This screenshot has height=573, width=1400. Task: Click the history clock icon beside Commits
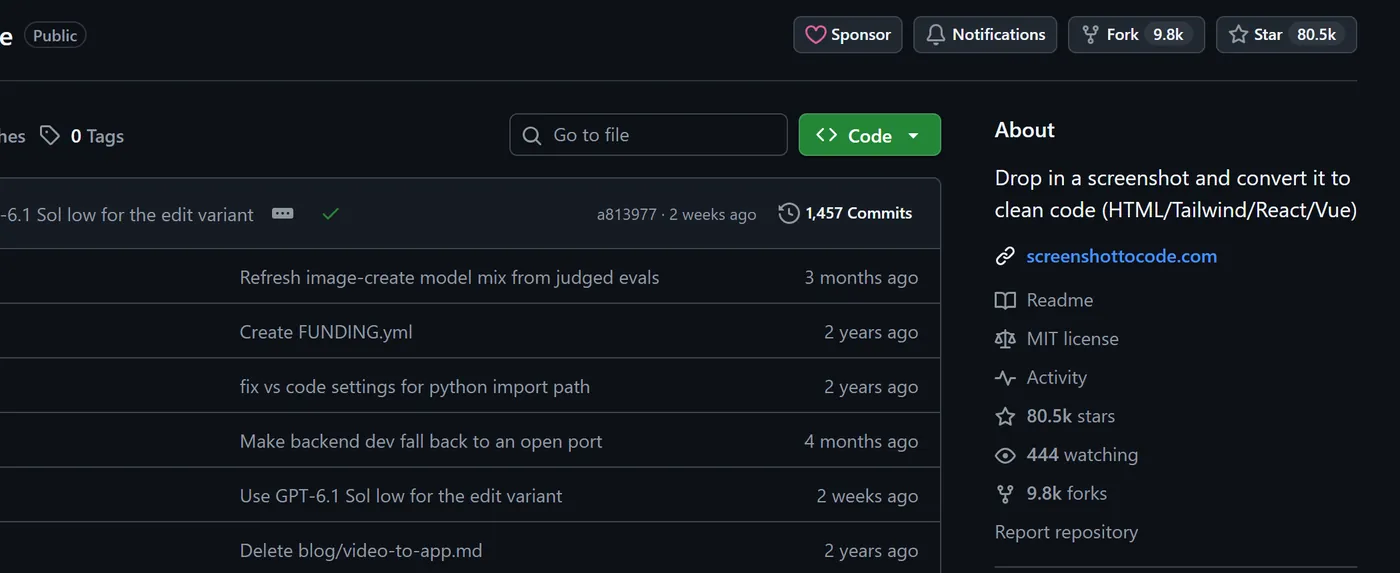789,213
